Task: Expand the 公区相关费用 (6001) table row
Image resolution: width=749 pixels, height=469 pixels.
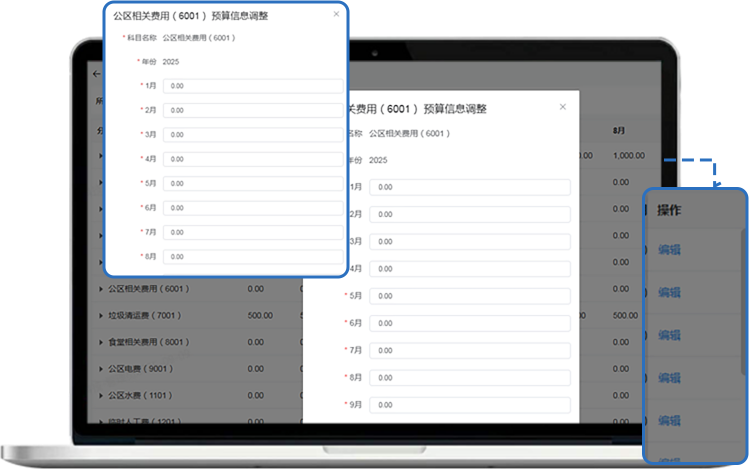Action: (x=101, y=289)
